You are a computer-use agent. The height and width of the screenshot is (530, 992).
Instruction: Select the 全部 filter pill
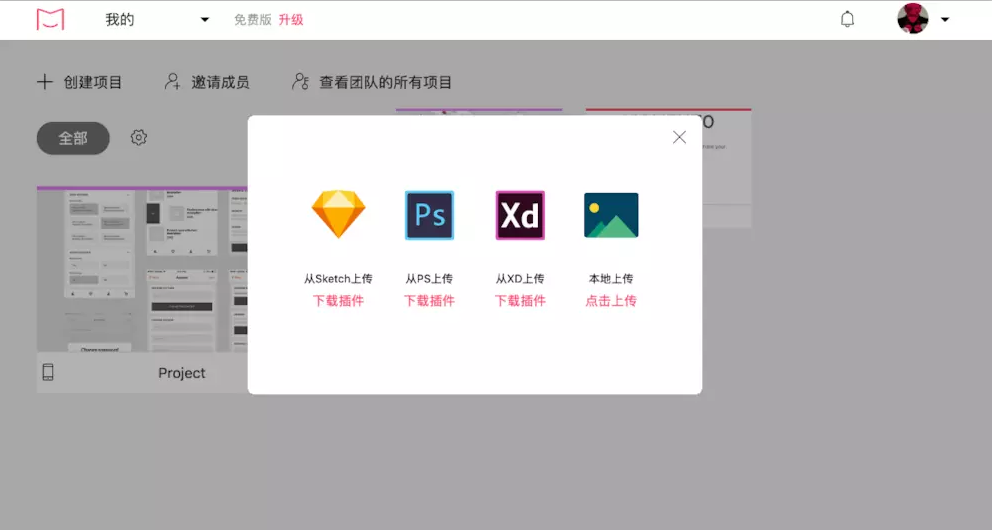click(x=73, y=138)
